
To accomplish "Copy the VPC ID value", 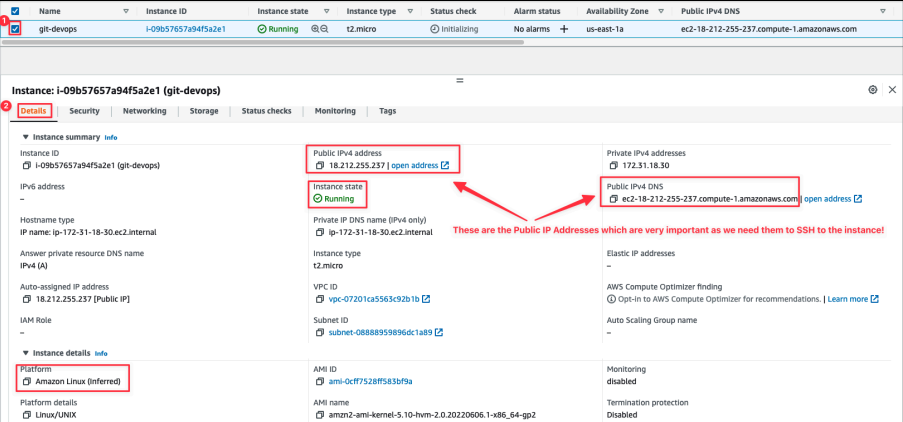I will [x=320, y=299].
